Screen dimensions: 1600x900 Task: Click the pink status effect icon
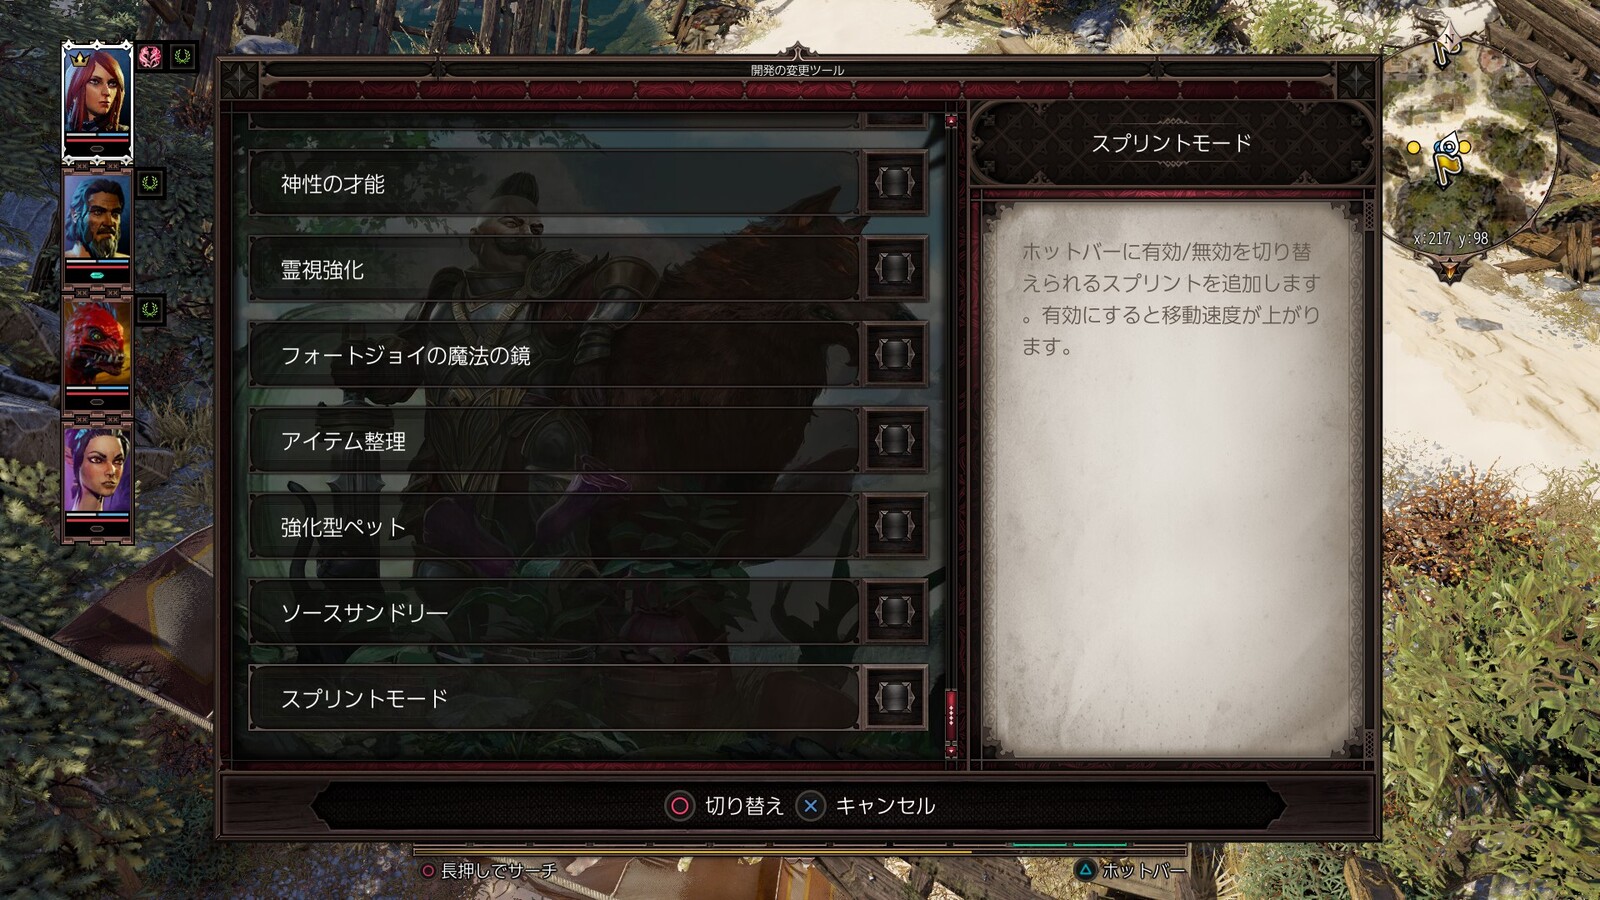(x=151, y=57)
